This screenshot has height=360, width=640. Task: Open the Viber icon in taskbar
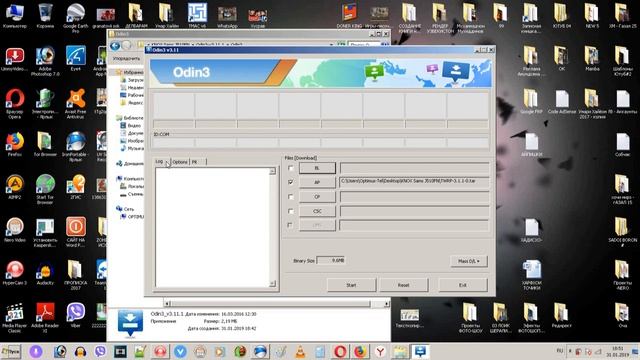click(100, 351)
